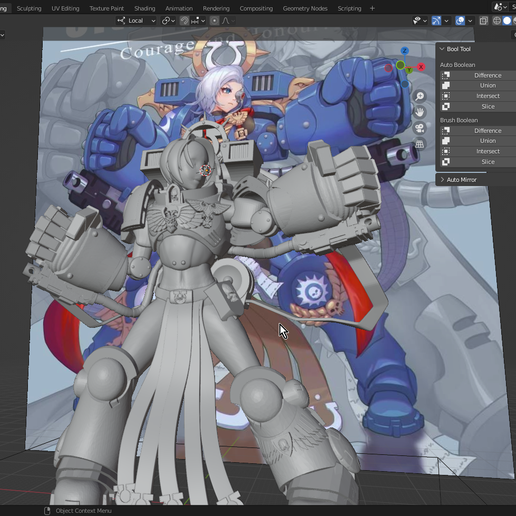Switch to Geometry Nodes workspace tab
This screenshot has height=516, width=516.
pyautogui.click(x=305, y=8)
